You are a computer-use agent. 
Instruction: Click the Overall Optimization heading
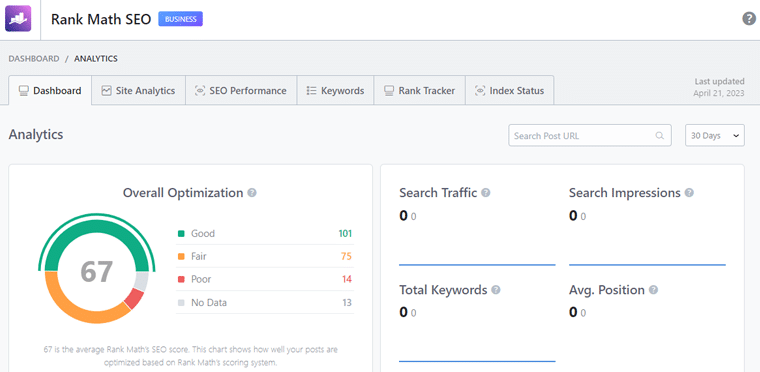point(183,193)
